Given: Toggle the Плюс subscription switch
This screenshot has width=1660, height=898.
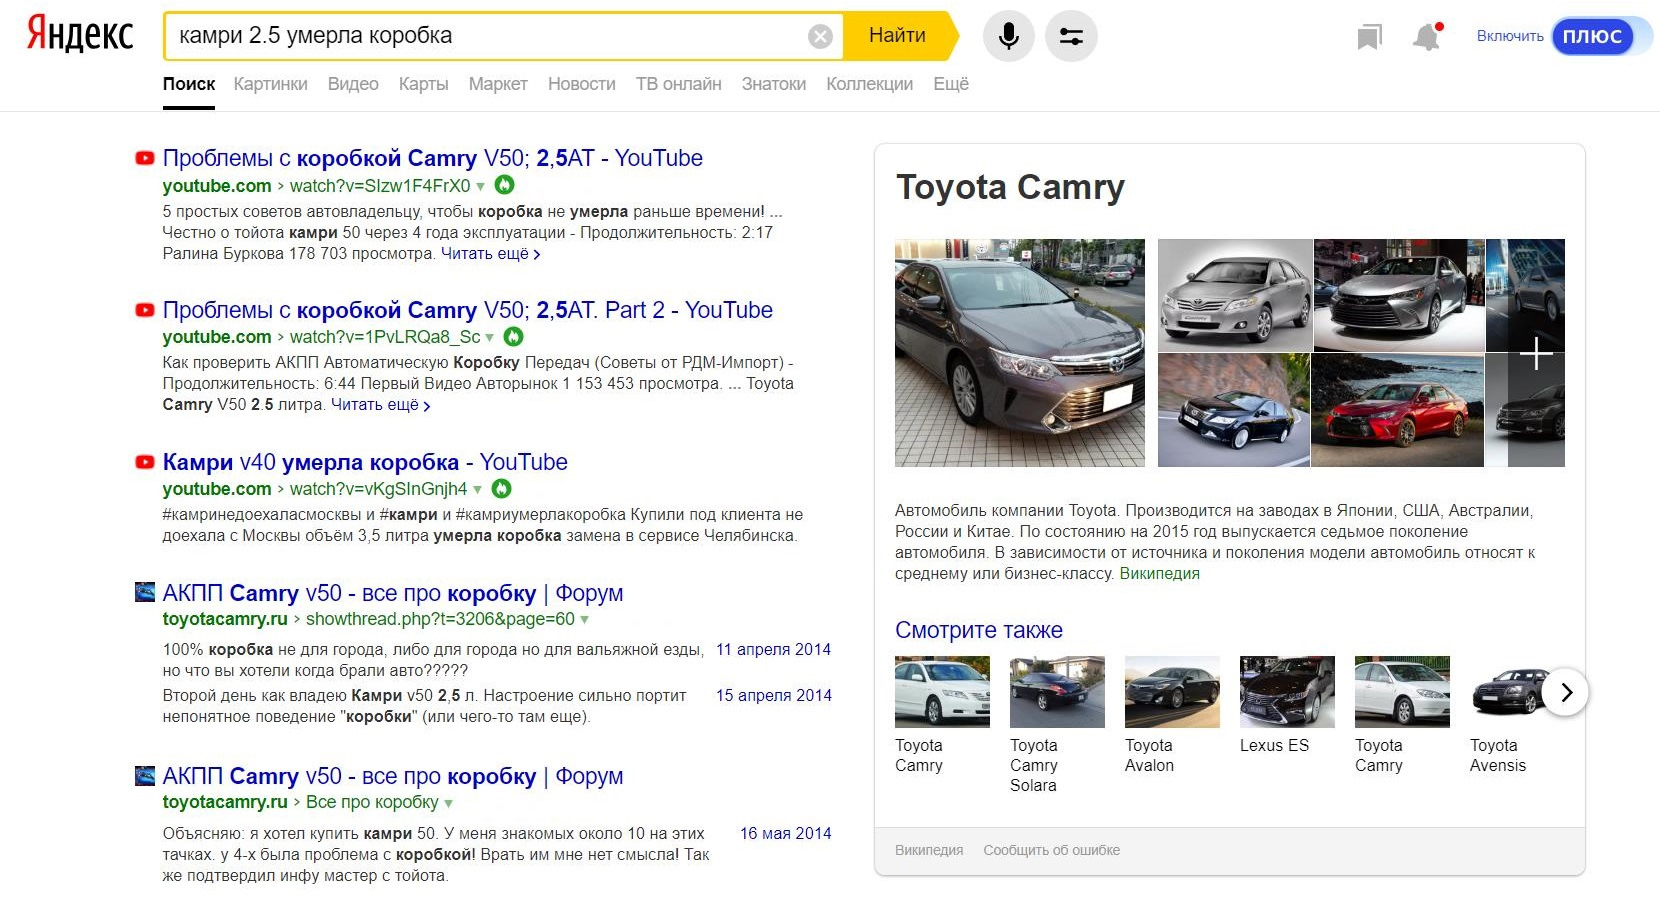Looking at the screenshot, I should coord(1602,36).
